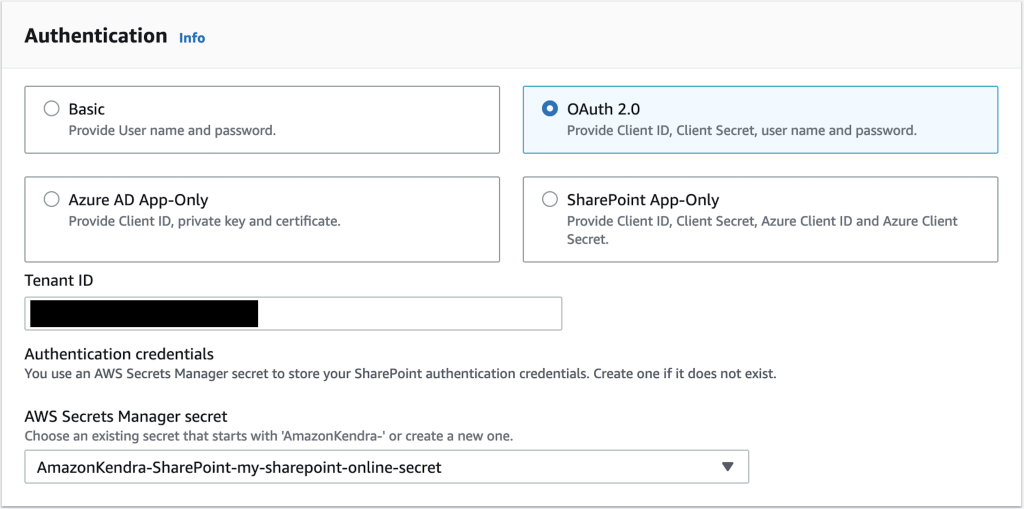The width and height of the screenshot is (1024, 509).
Task: Open the Info link beside Authentication
Action: [191, 38]
